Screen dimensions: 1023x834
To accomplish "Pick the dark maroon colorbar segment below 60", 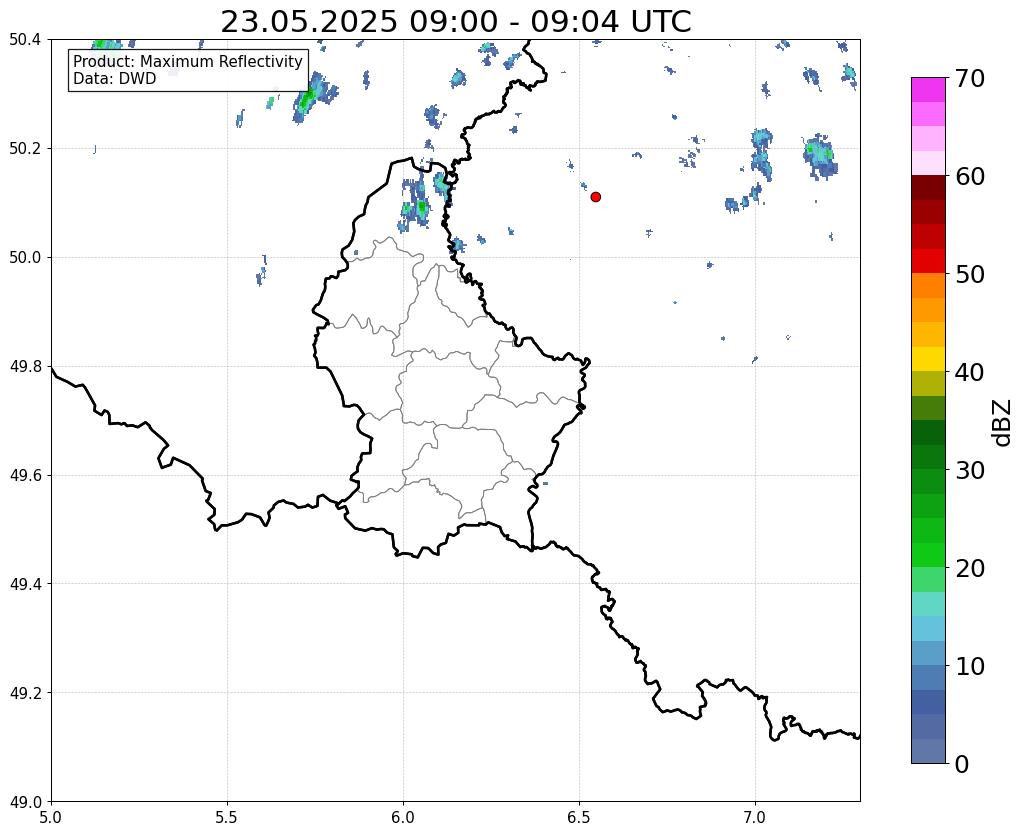I will 928,188.
